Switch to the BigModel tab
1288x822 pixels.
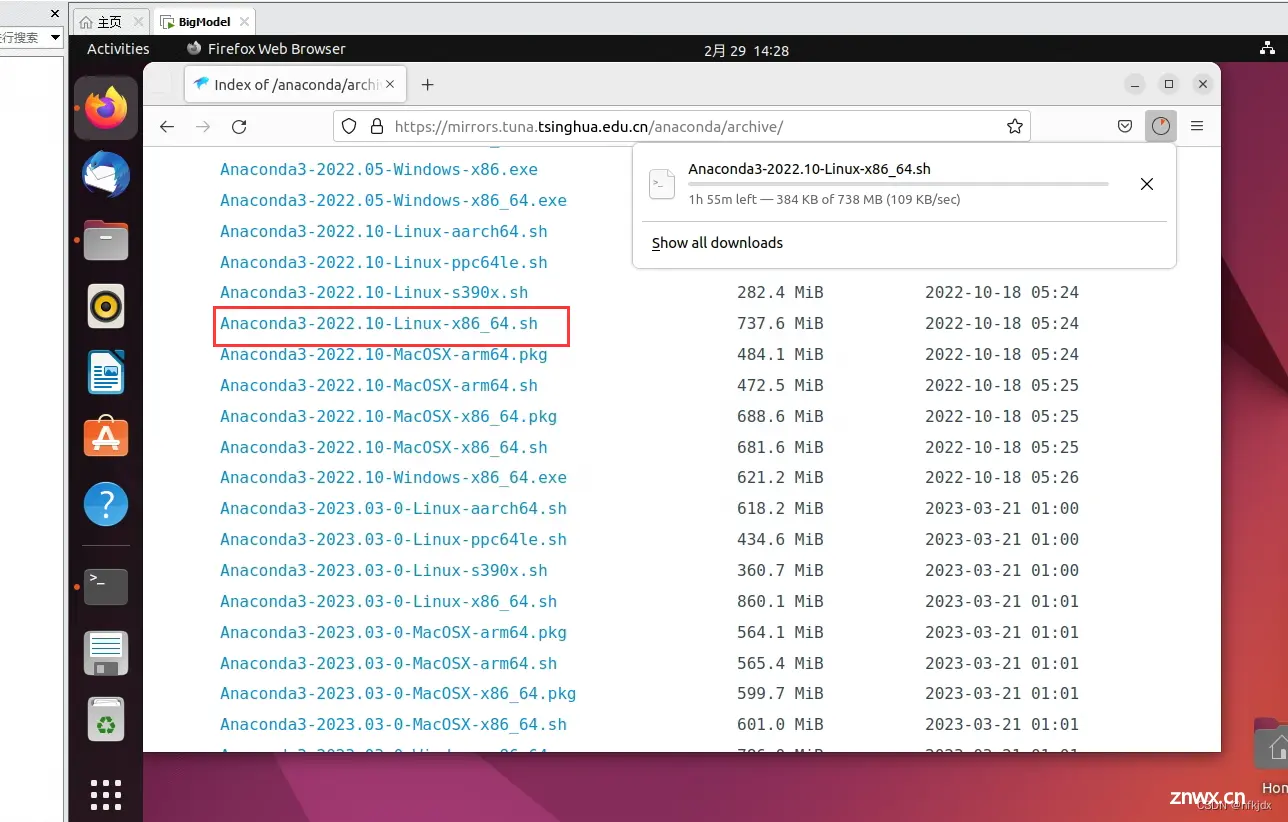tap(203, 21)
